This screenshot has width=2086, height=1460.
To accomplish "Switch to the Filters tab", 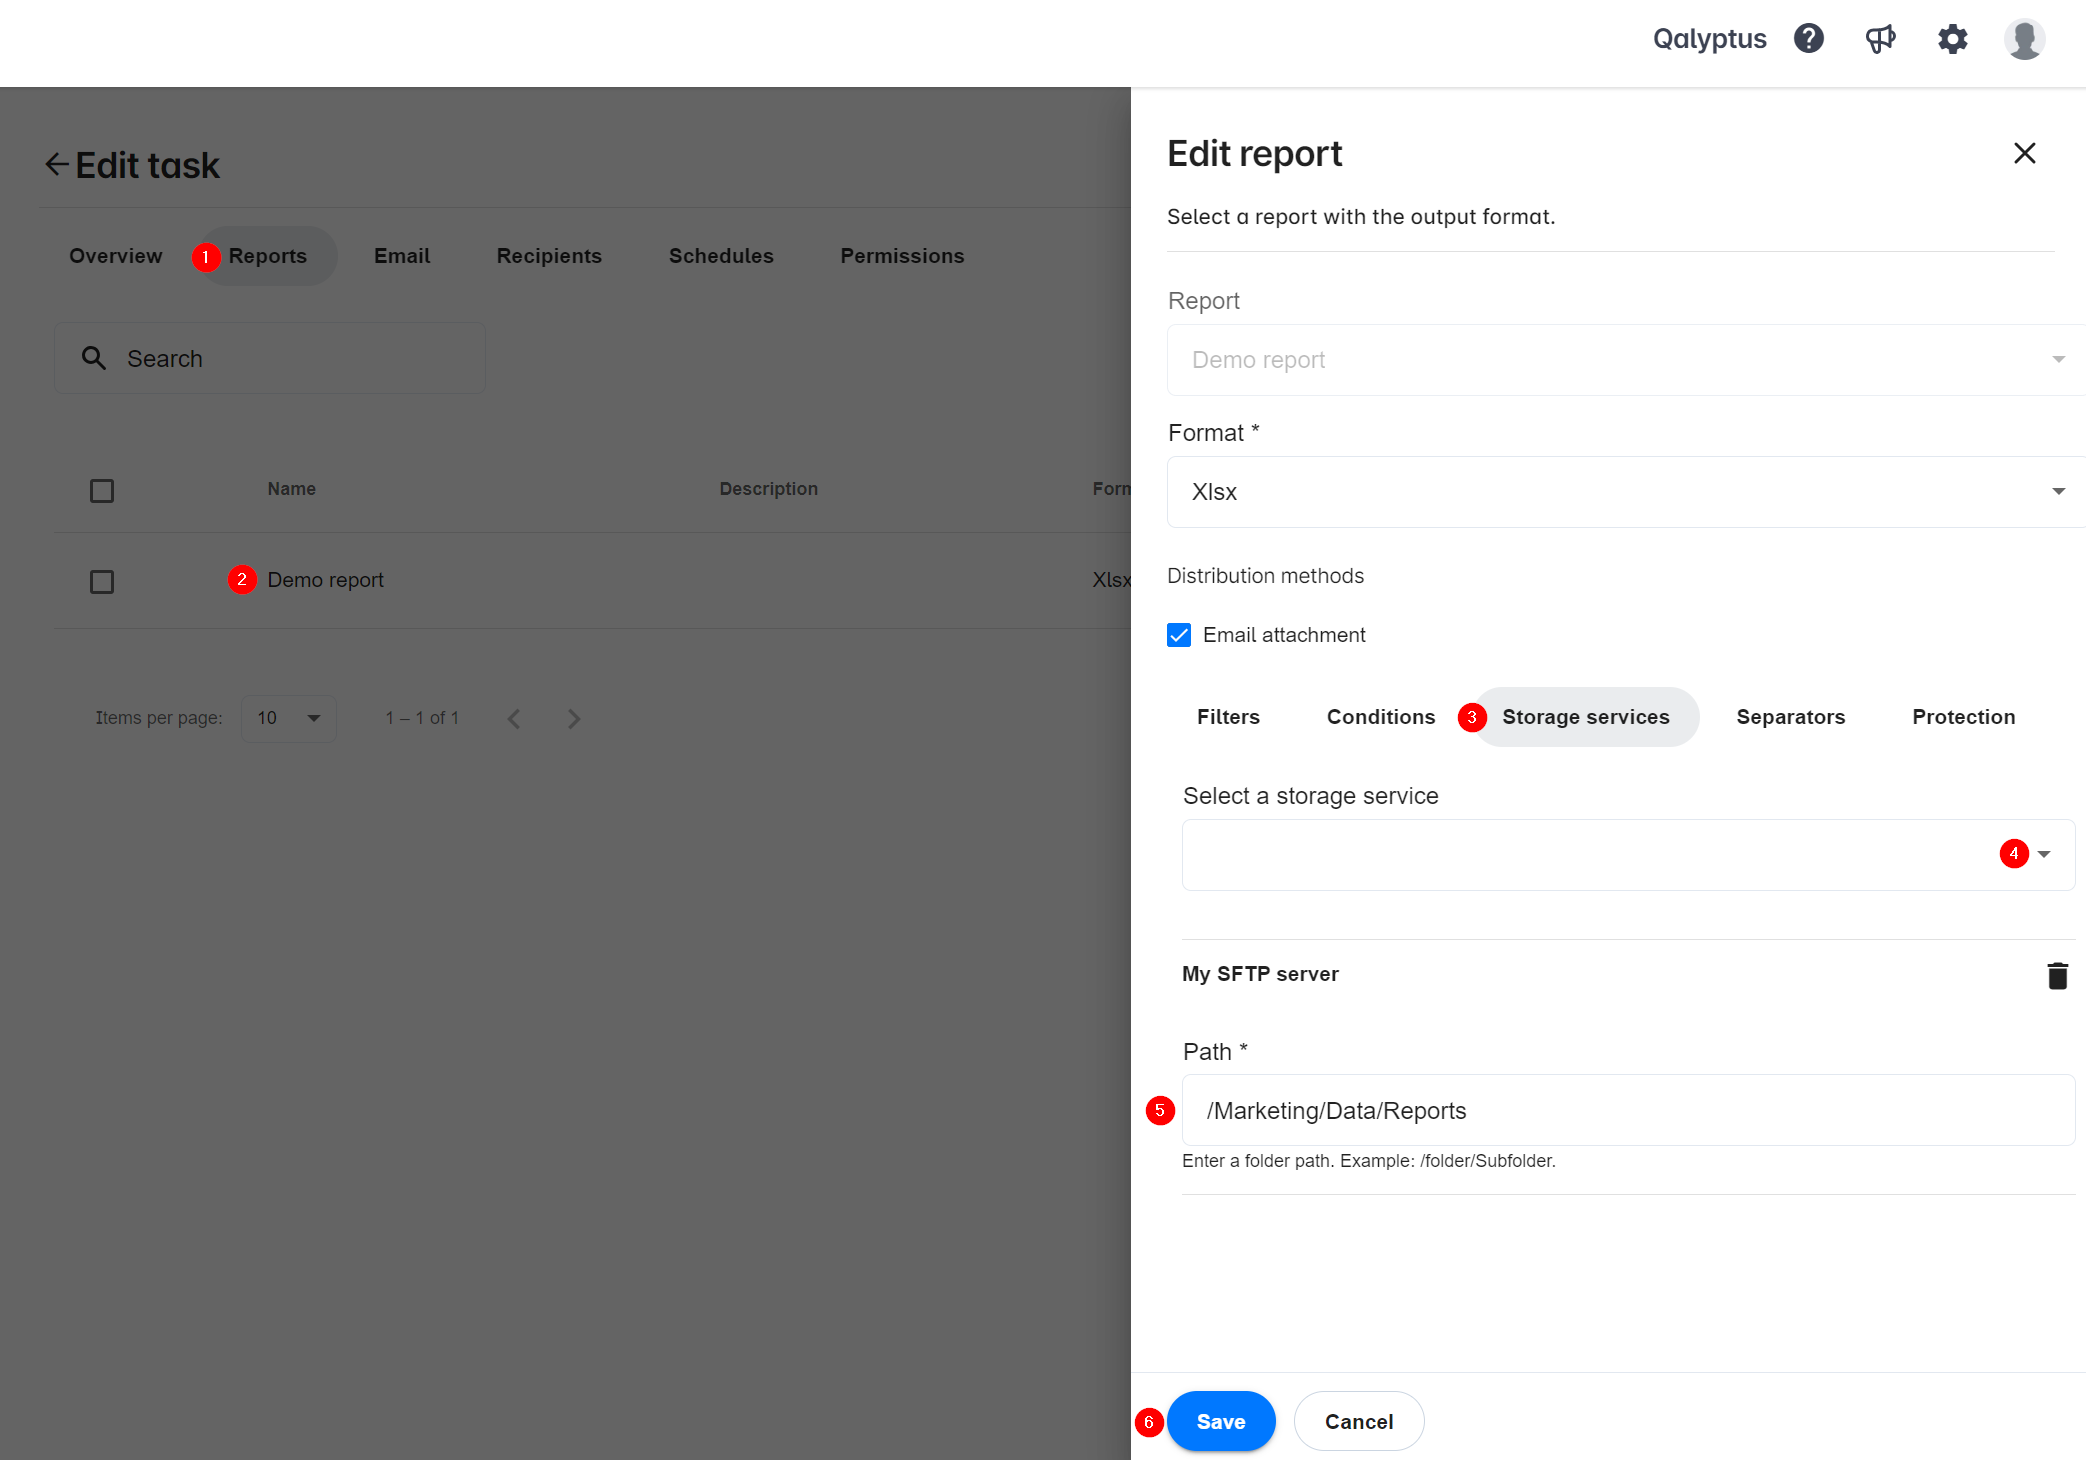I will click(x=1230, y=717).
